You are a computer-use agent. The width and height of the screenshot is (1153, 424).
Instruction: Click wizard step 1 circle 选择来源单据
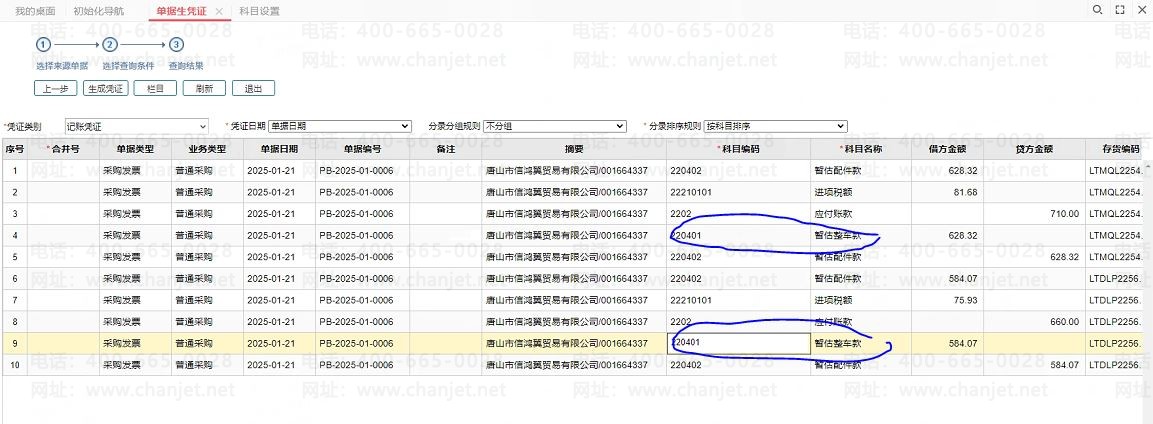[x=43, y=45]
